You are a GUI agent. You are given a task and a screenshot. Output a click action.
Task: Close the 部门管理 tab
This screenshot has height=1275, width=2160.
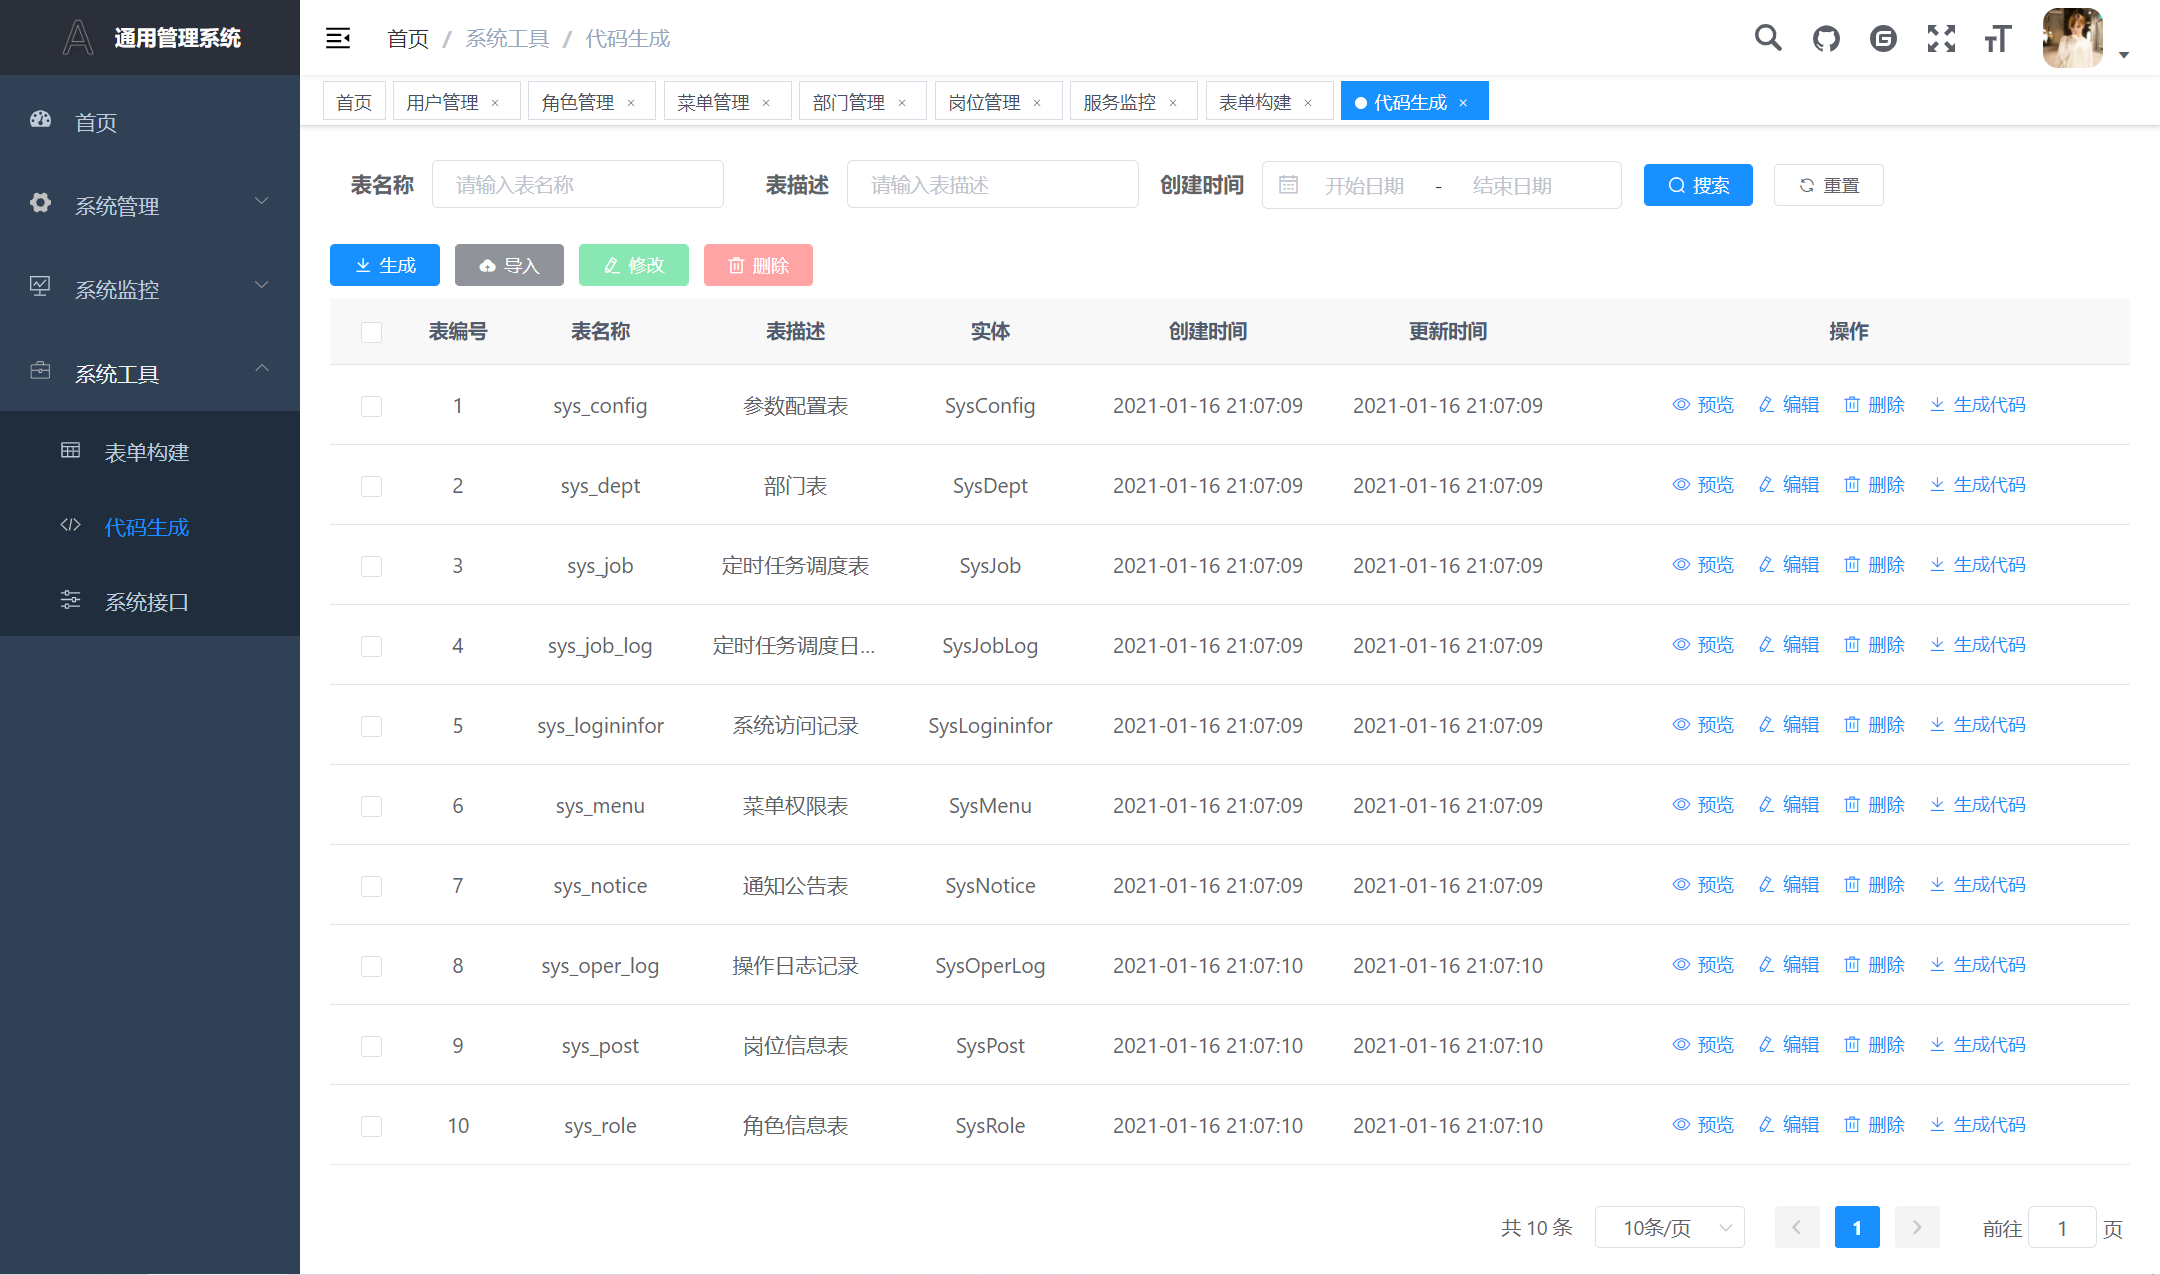coord(902,103)
